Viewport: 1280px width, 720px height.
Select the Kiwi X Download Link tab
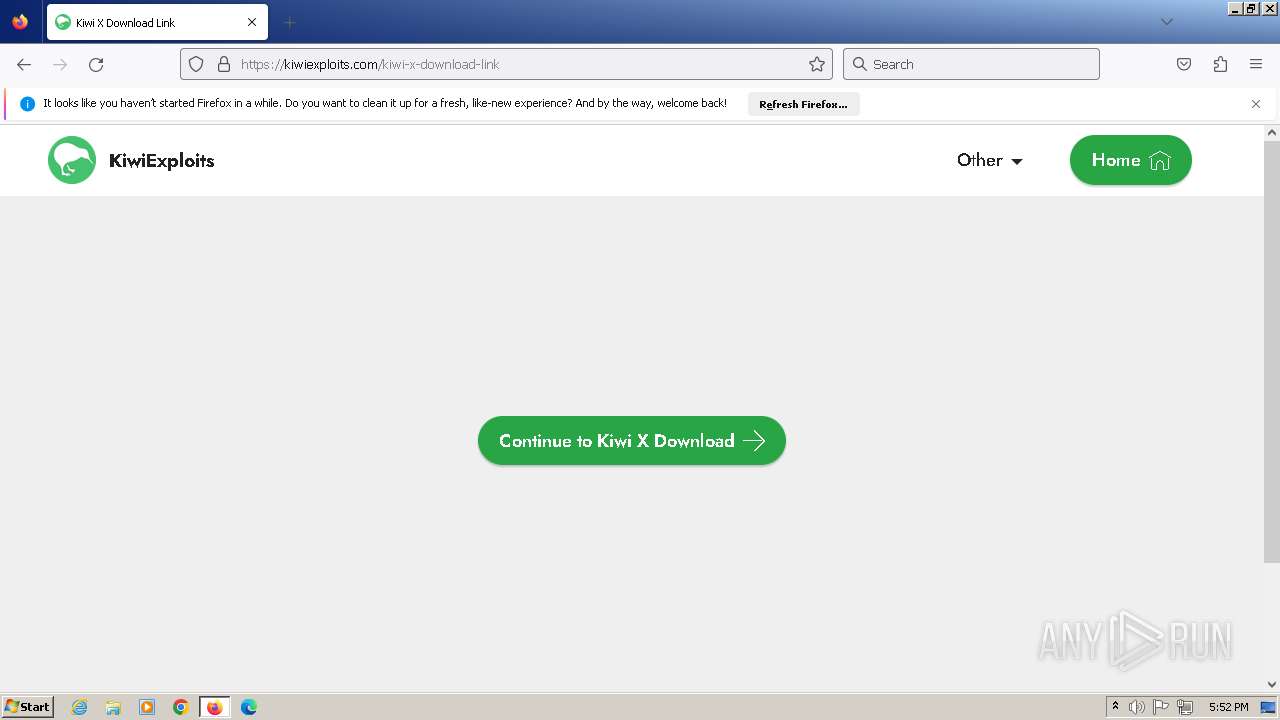click(157, 22)
